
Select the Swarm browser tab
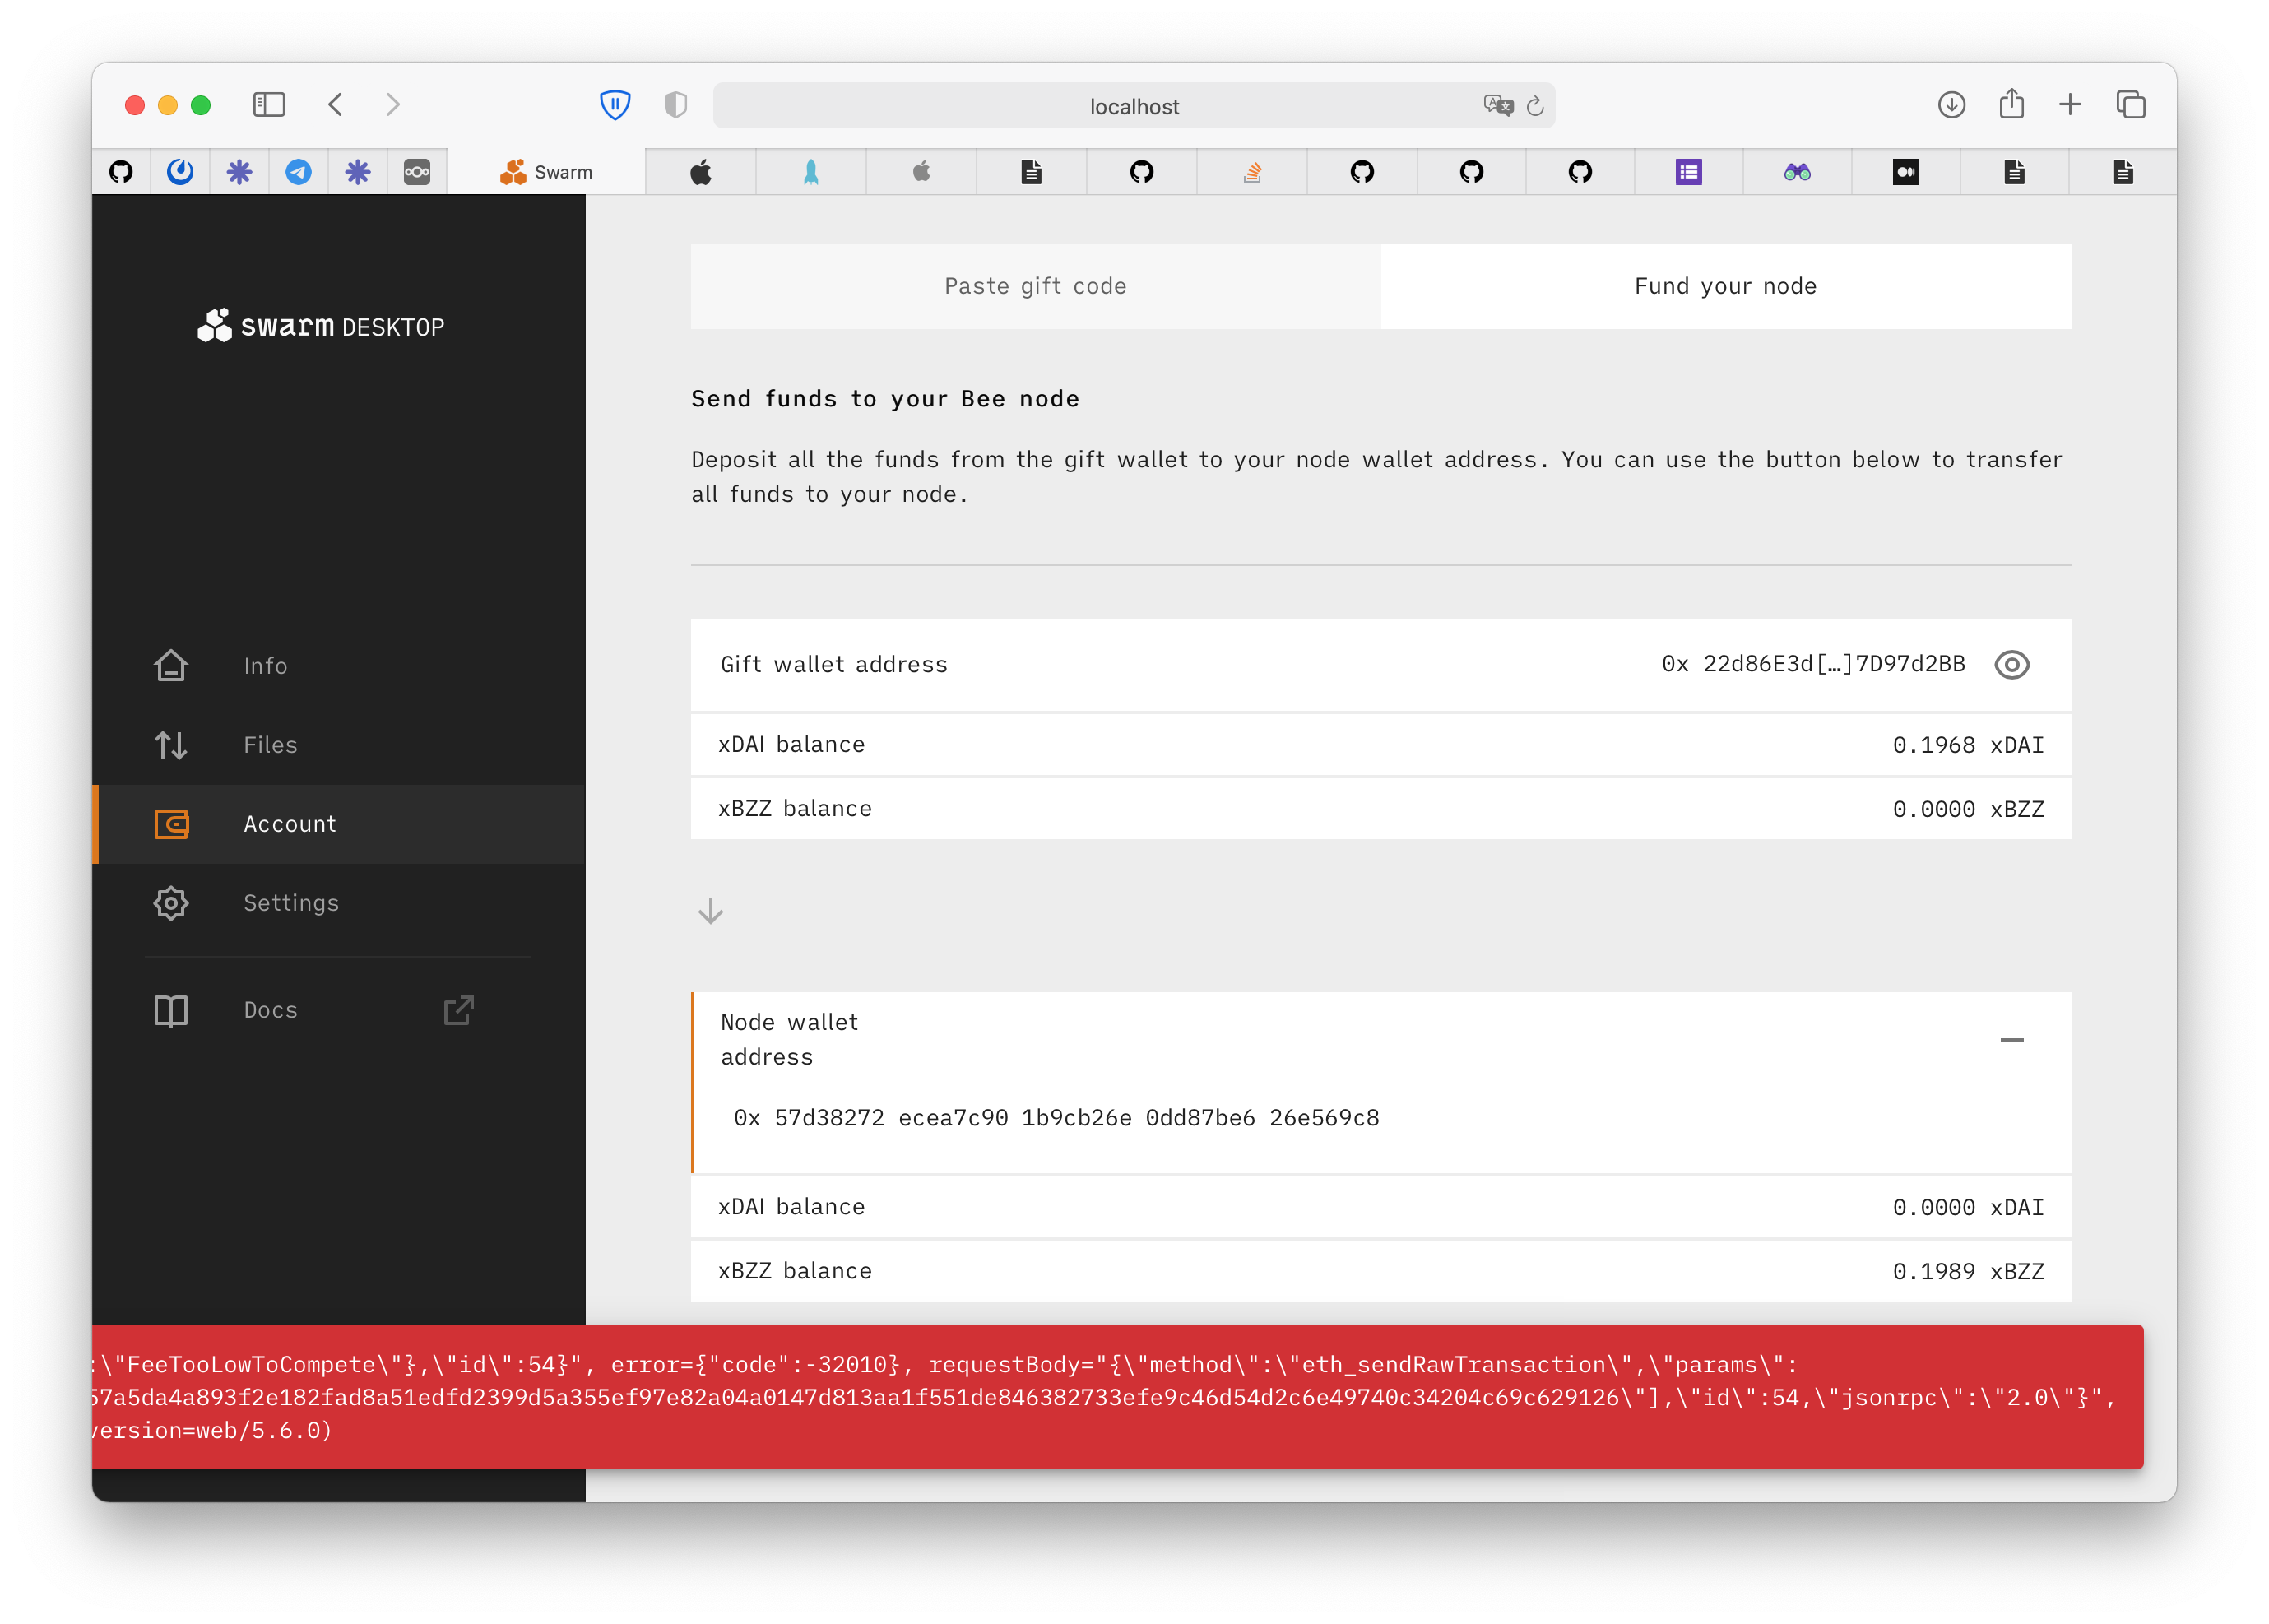tap(549, 171)
